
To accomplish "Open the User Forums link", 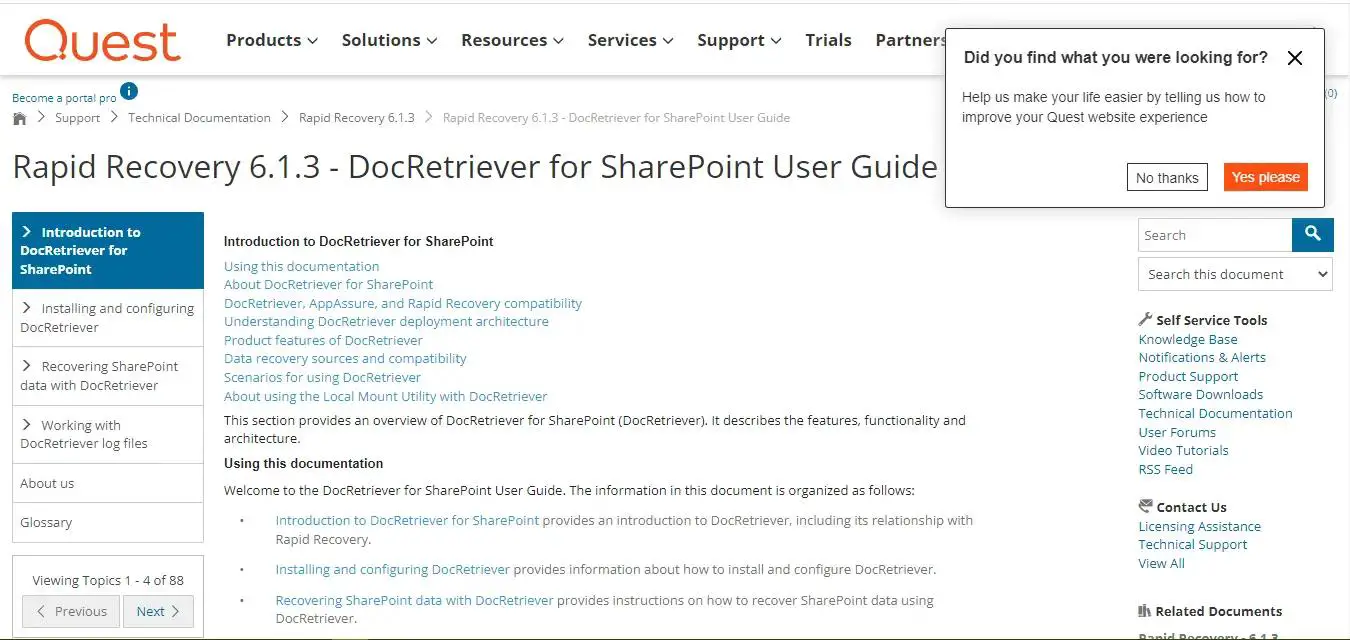I will [x=1177, y=432].
